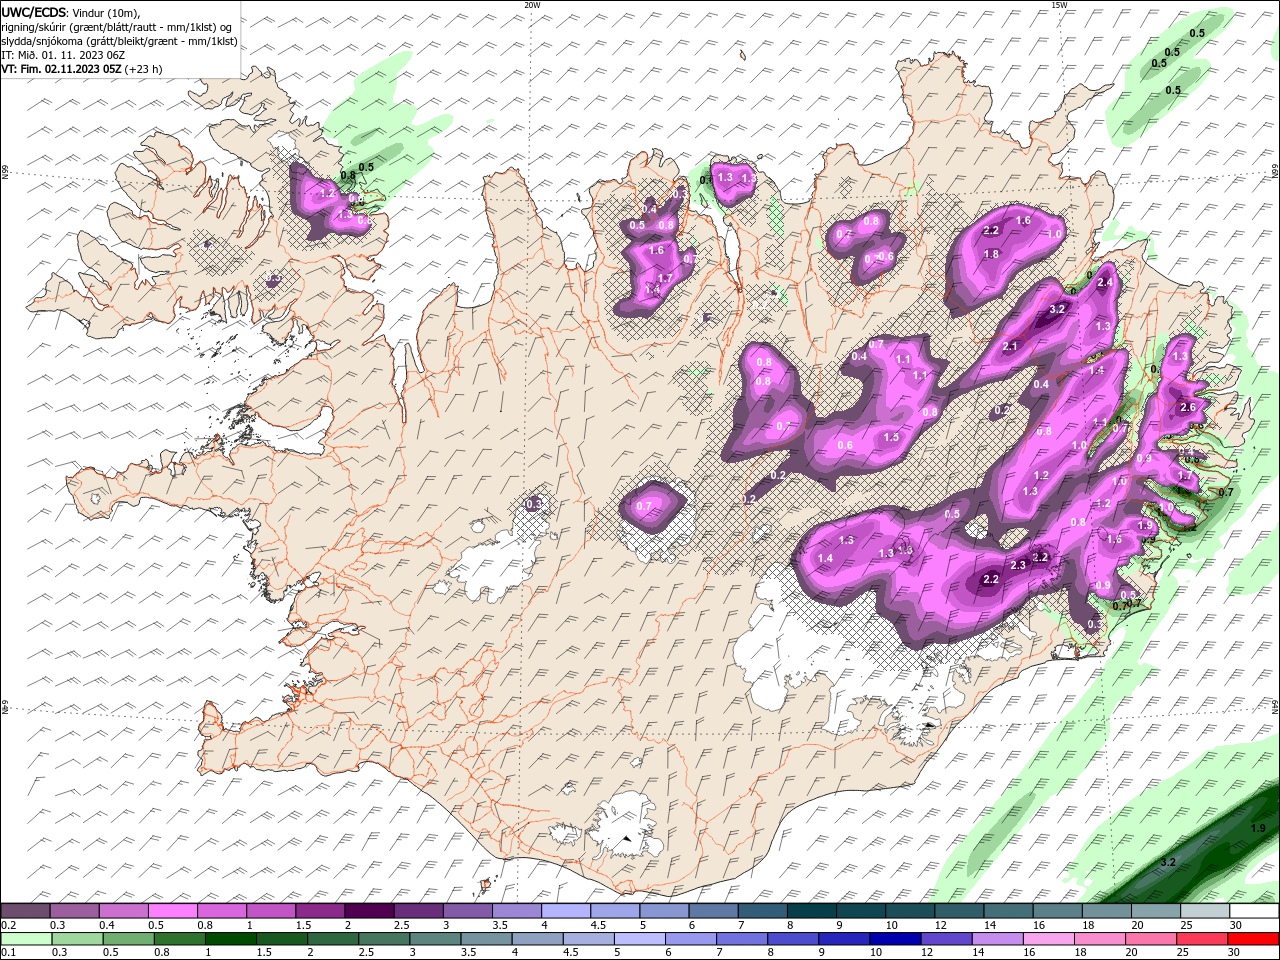
Task: Click the 'VT: Fim. 02.11.2023 05Z (+23 h)' line
Action: pos(82,69)
